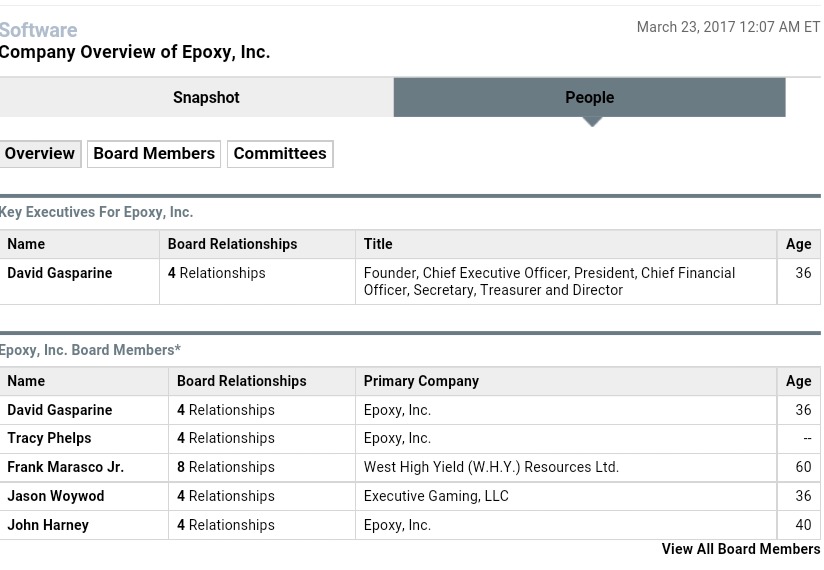The image size is (824, 570).
Task: View Frank Marasco's 8 Relationships
Action: (x=225, y=467)
